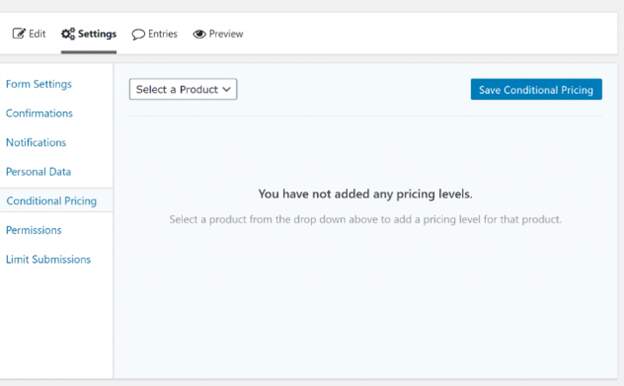Go to the Preview tab label

(x=226, y=34)
